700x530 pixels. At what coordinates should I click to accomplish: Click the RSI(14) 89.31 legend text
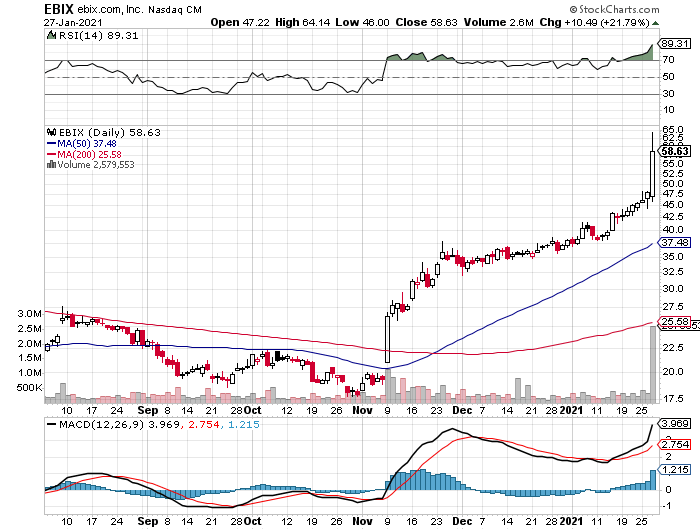[x=98, y=35]
